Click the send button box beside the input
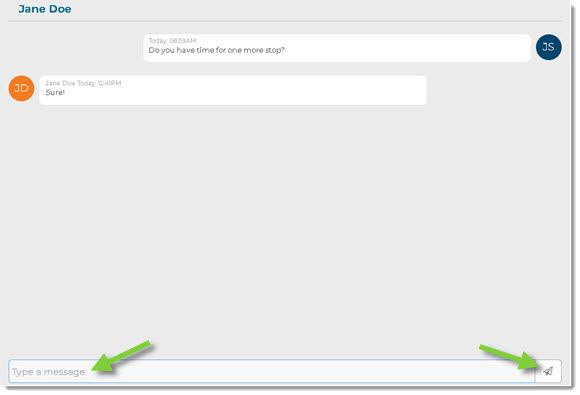 coord(548,371)
